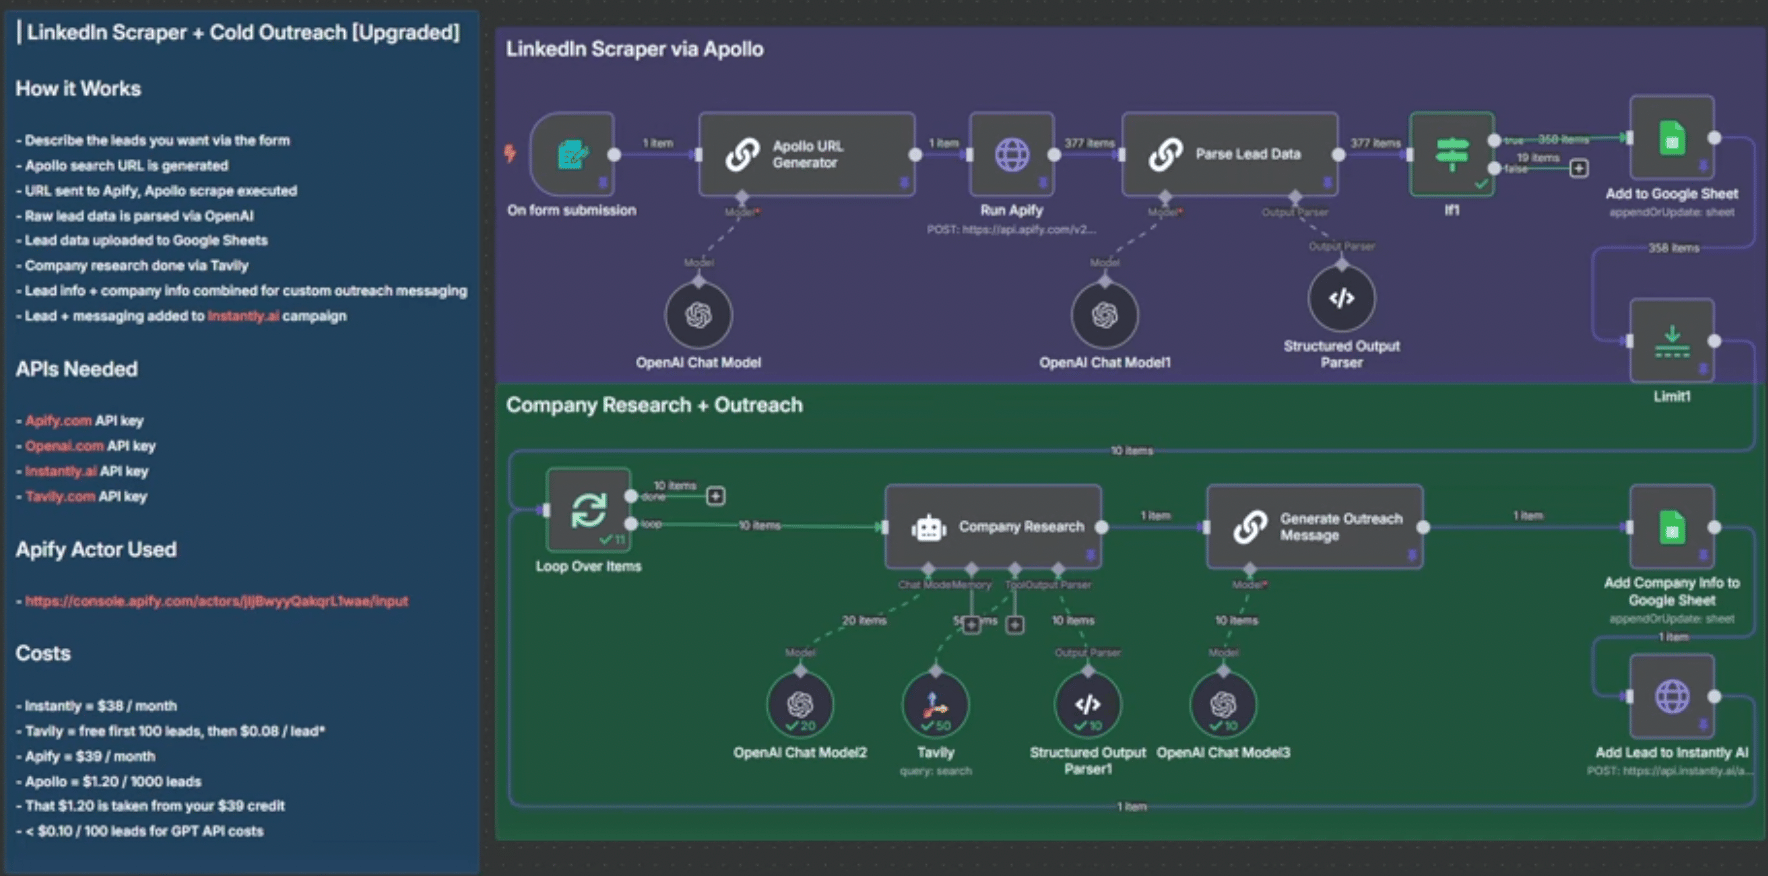The width and height of the screenshot is (1768, 876).
Task: Open the Add to Google Sheet node
Action: [1672, 137]
